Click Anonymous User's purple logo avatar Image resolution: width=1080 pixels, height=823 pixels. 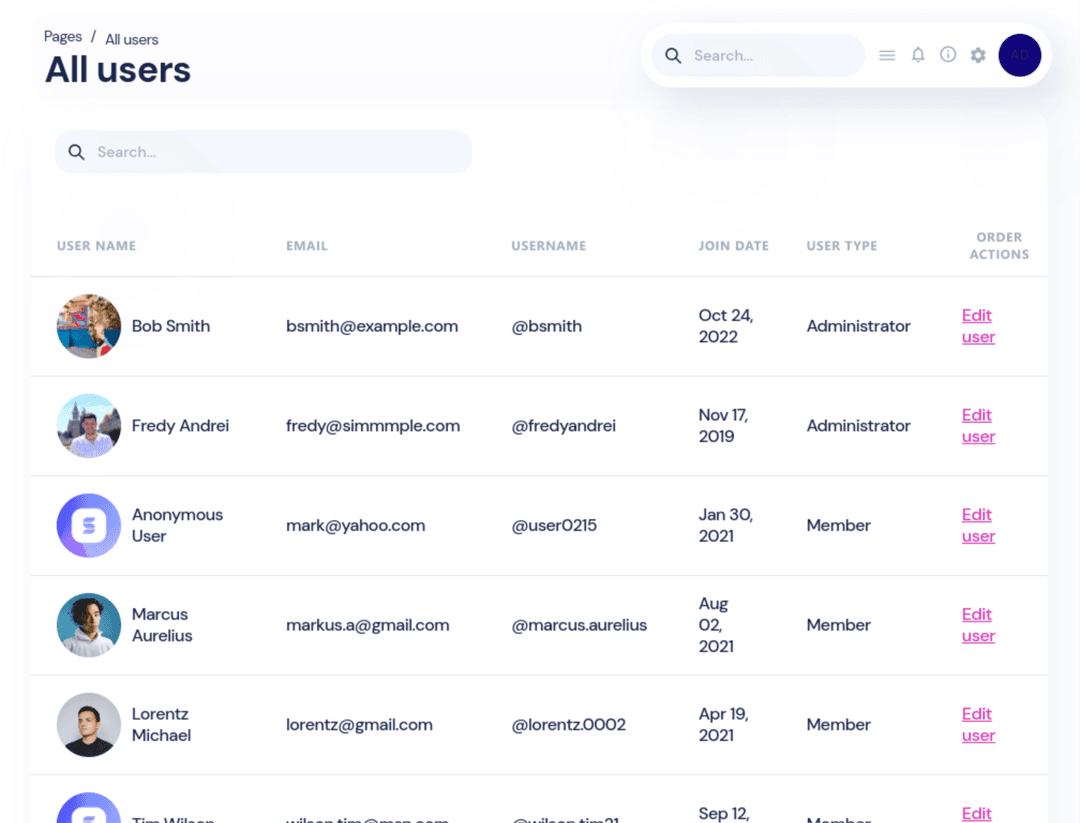[x=88, y=525]
